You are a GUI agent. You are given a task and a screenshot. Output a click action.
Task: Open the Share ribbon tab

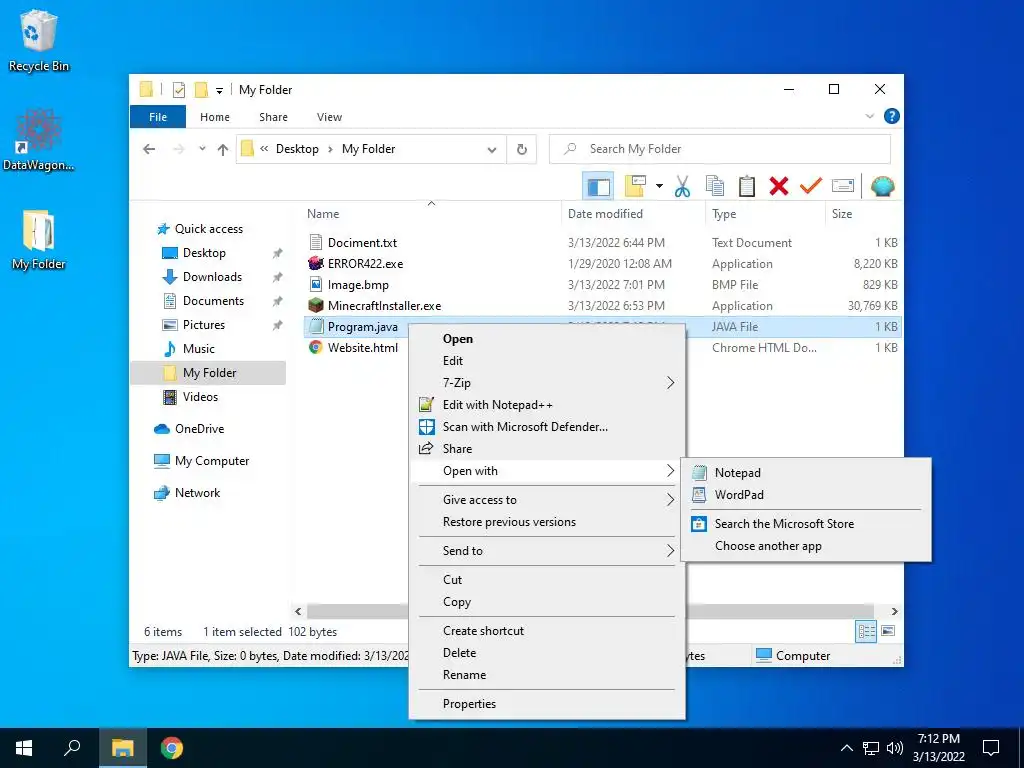[x=273, y=117]
